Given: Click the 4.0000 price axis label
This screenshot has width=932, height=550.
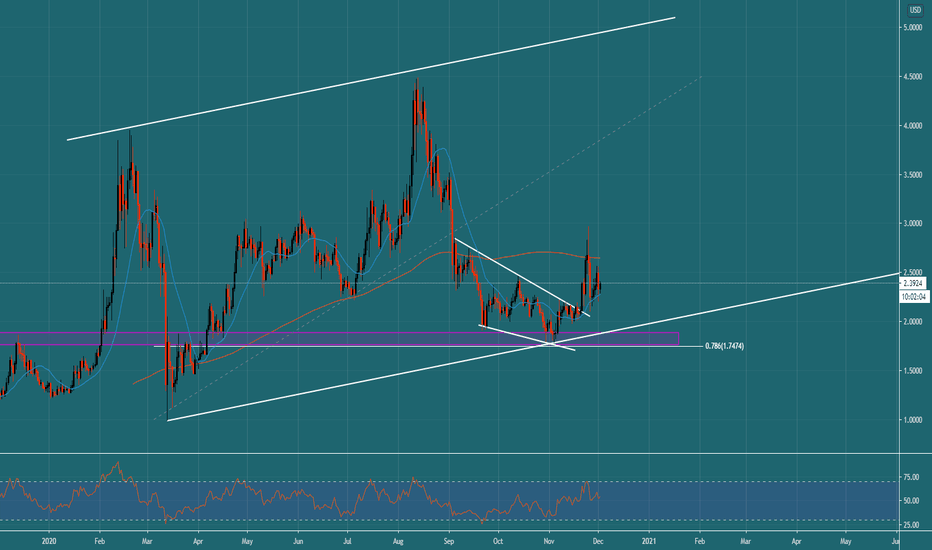Looking at the screenshot, I should [913, 126].
